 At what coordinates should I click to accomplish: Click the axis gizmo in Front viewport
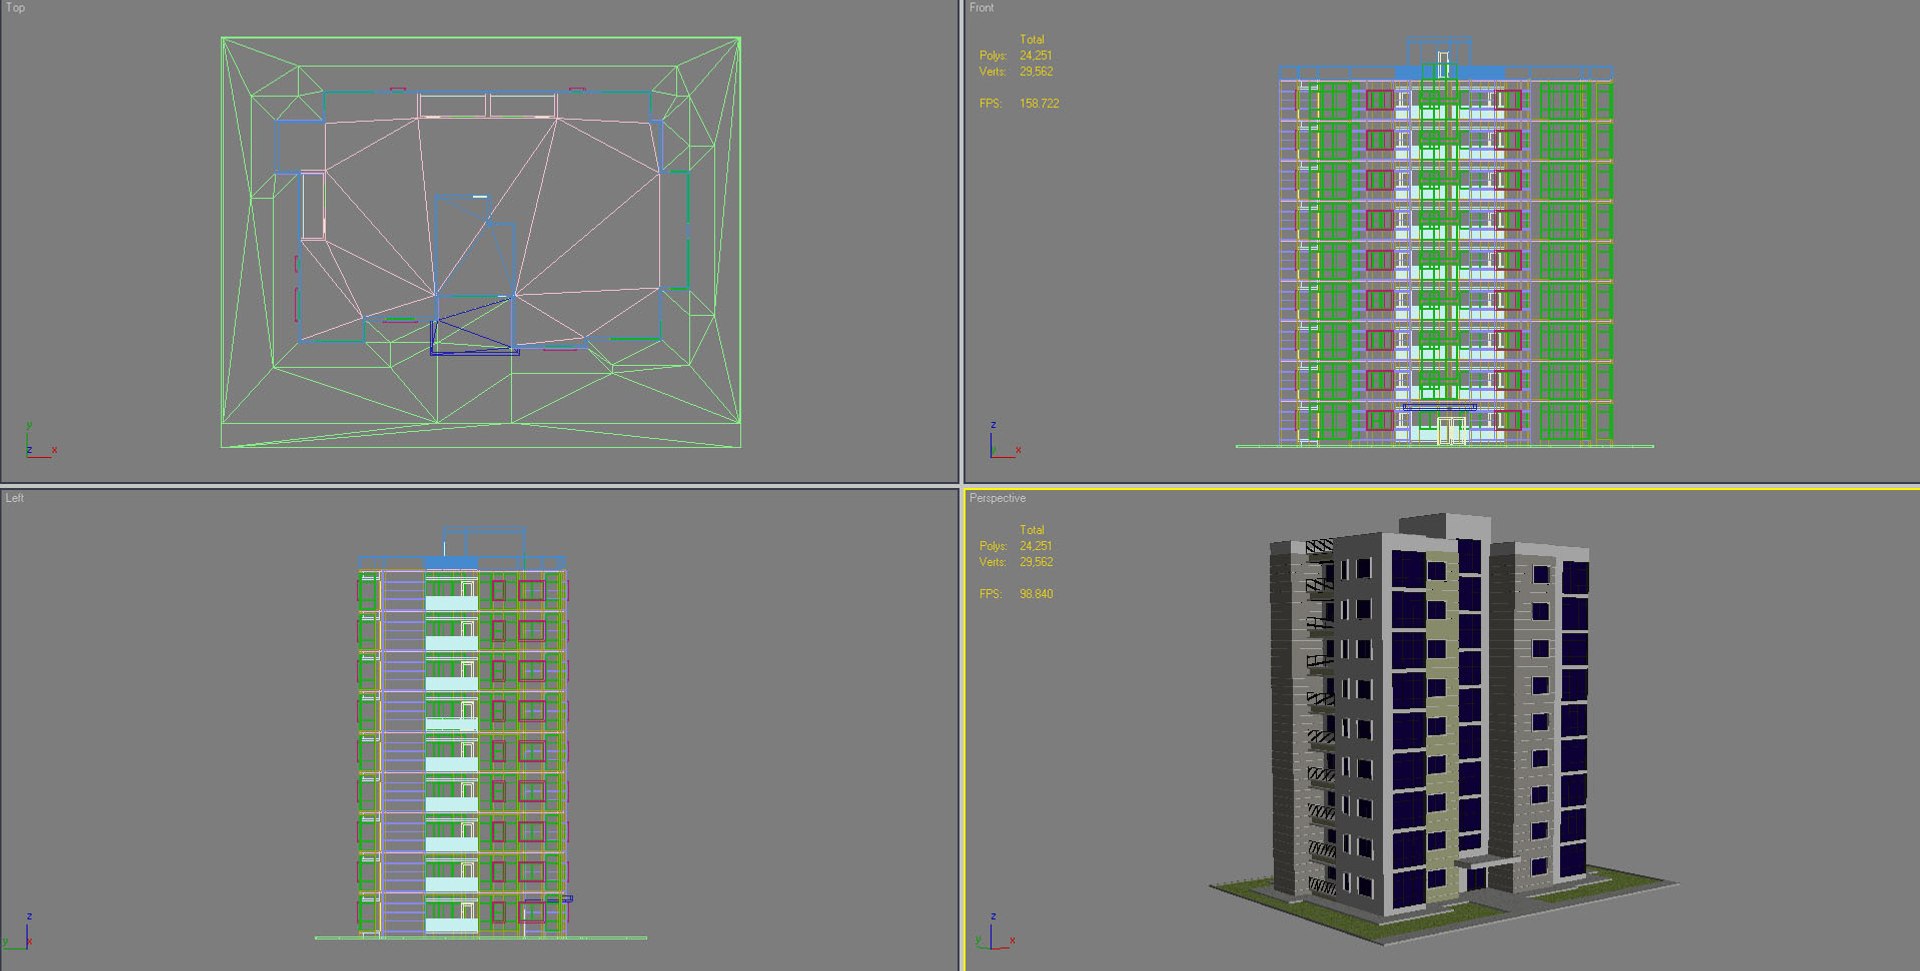[x=1005, y=440]
